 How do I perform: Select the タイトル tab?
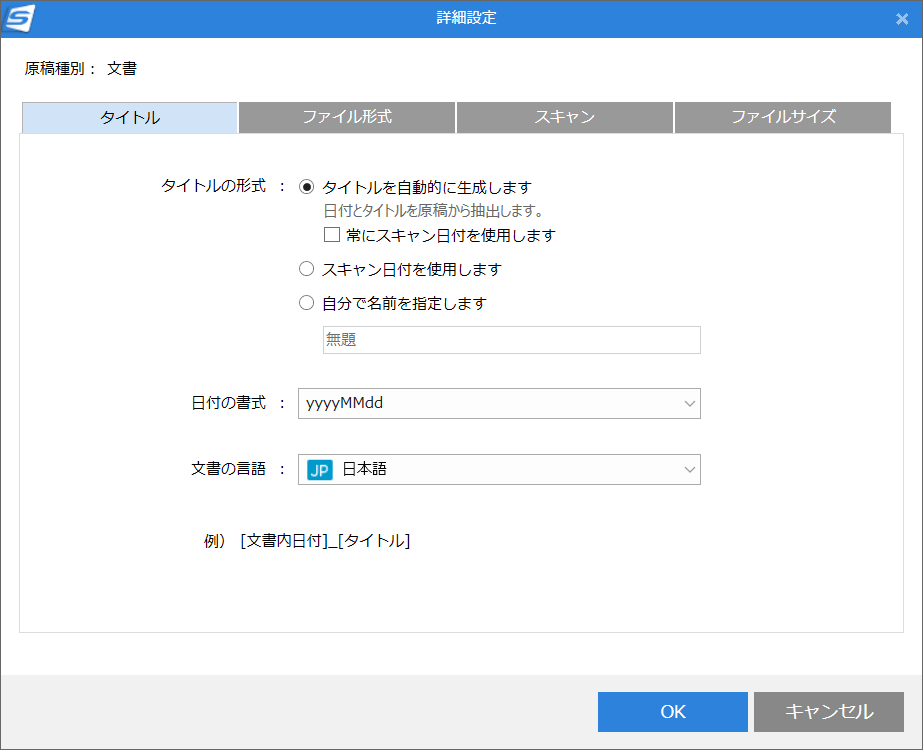click(128, 117)
